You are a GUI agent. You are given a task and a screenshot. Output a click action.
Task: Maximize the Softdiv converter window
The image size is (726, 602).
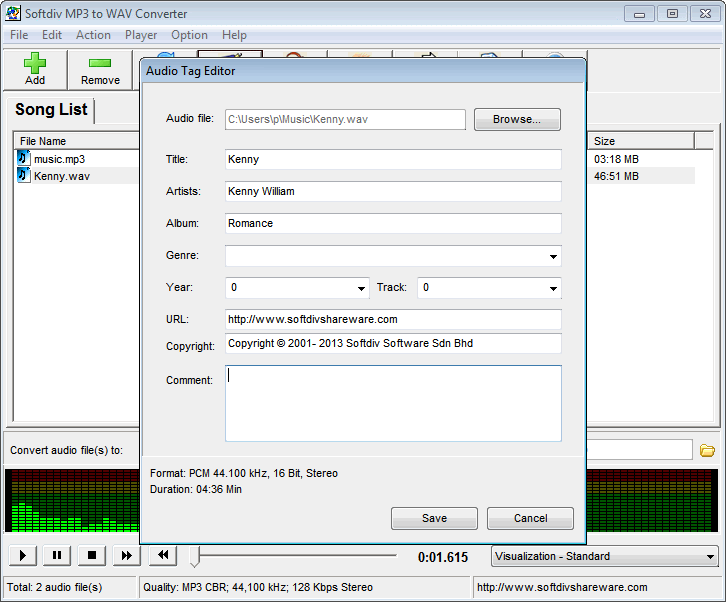pos(672,14)
